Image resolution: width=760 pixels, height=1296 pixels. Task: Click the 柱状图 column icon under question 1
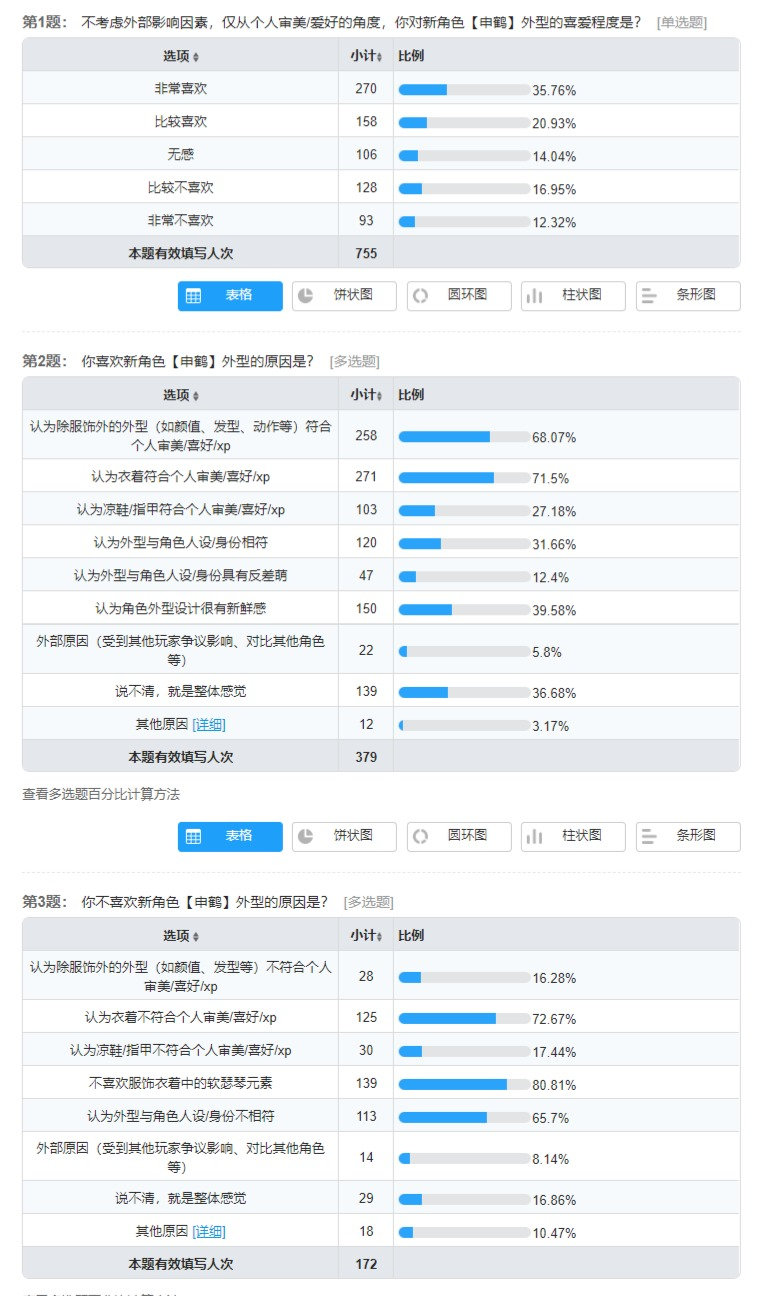[535, 296]
